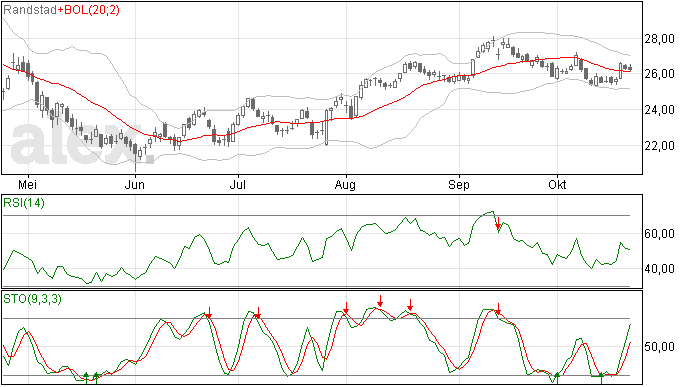The width and height of the screenshot is (690, 387).
Task: Click the Okt month label
Action: click(x=557, y=184)
